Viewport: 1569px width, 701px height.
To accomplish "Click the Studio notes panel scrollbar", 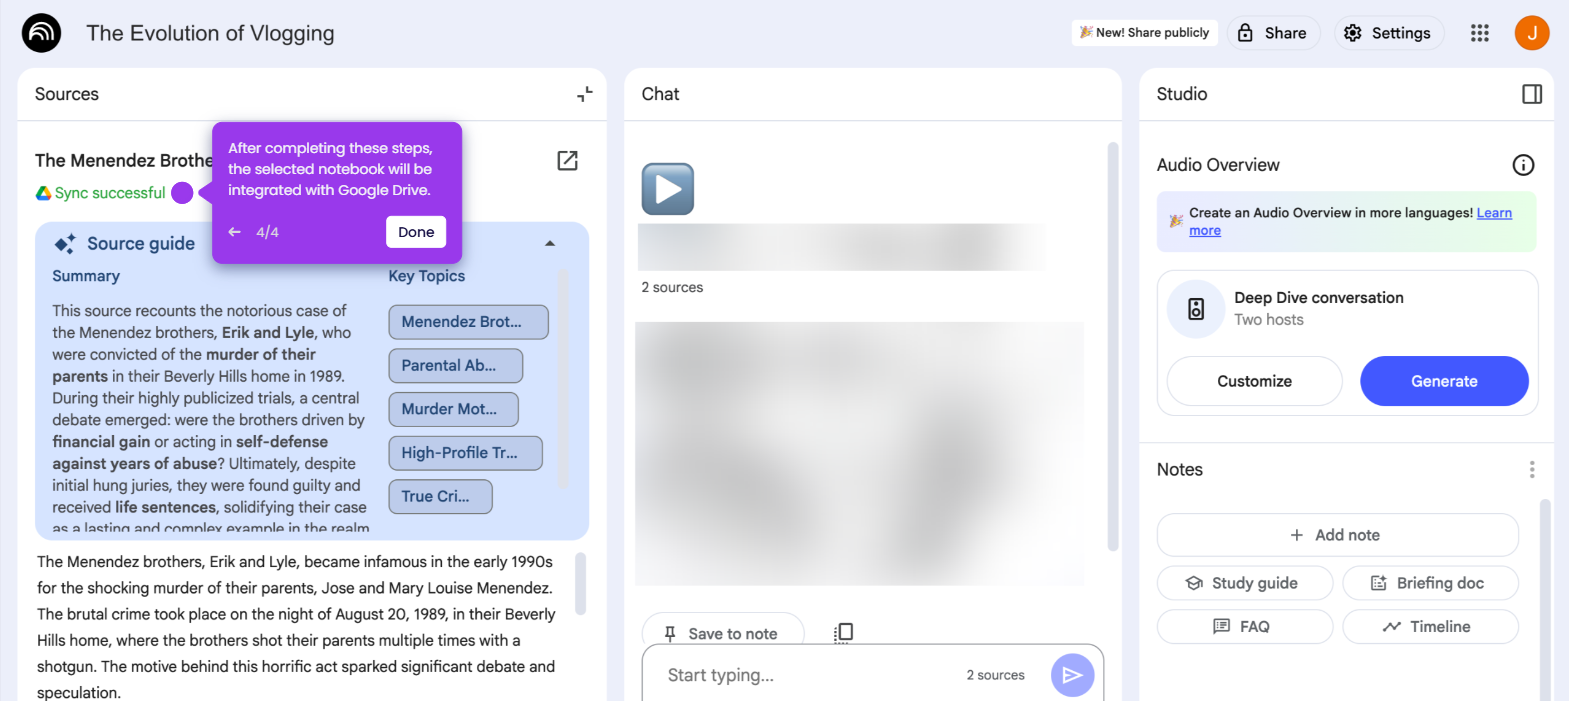I will [x=1545, y=598].
